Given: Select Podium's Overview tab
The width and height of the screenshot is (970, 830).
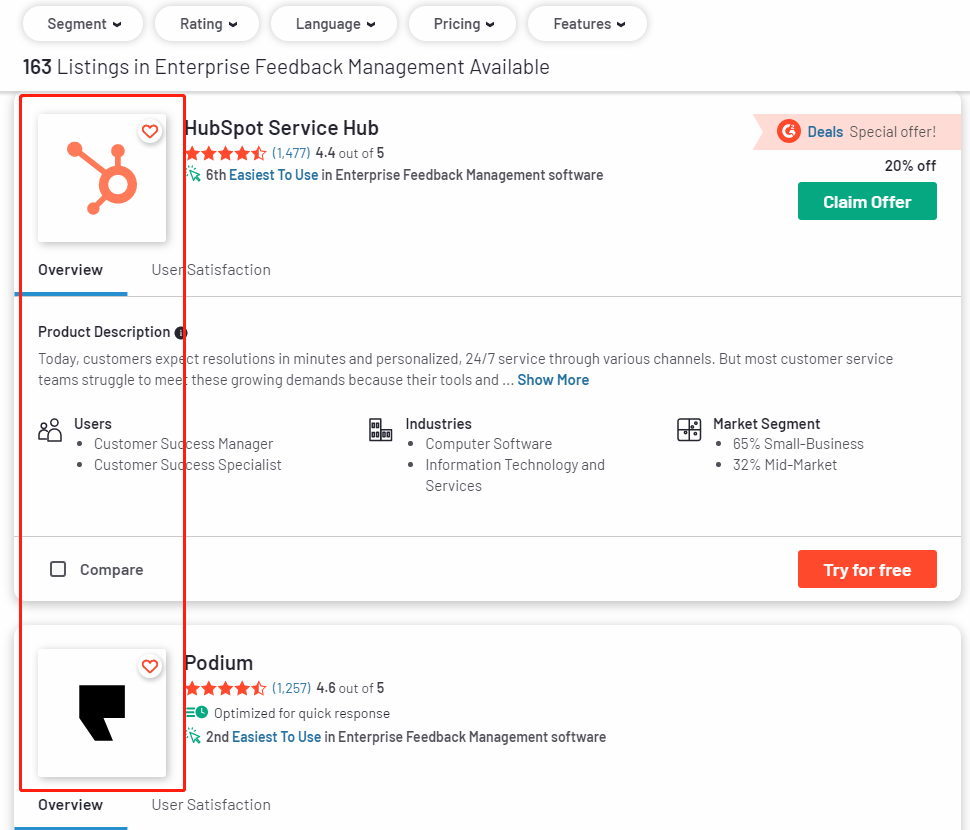Looking at the screenshot, I should click(70, 805).
